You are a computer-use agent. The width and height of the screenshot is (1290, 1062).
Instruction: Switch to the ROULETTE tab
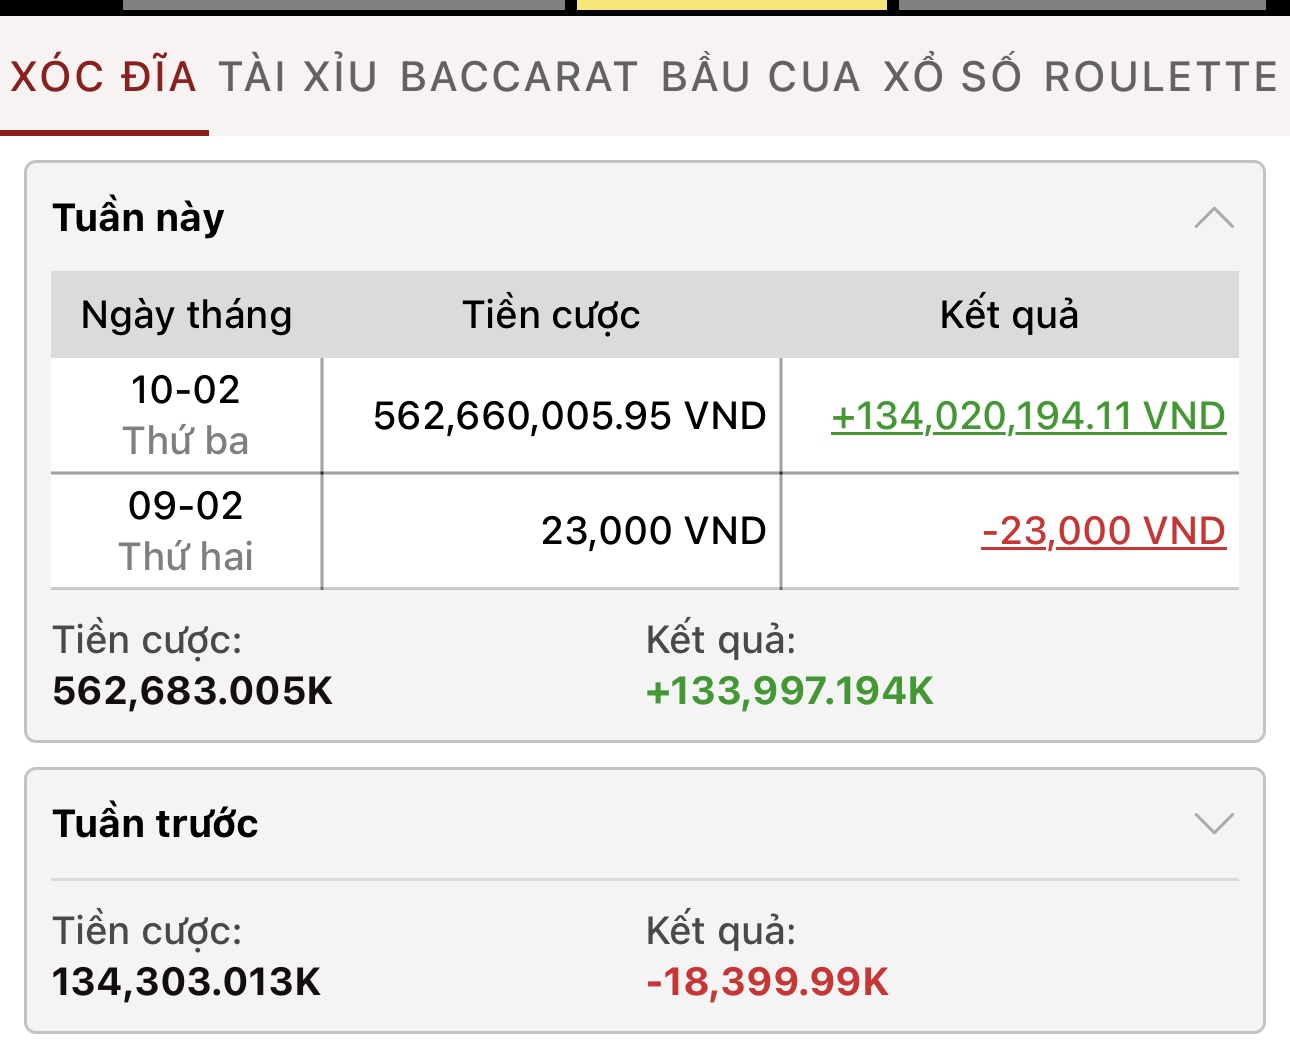point(1161,77)
